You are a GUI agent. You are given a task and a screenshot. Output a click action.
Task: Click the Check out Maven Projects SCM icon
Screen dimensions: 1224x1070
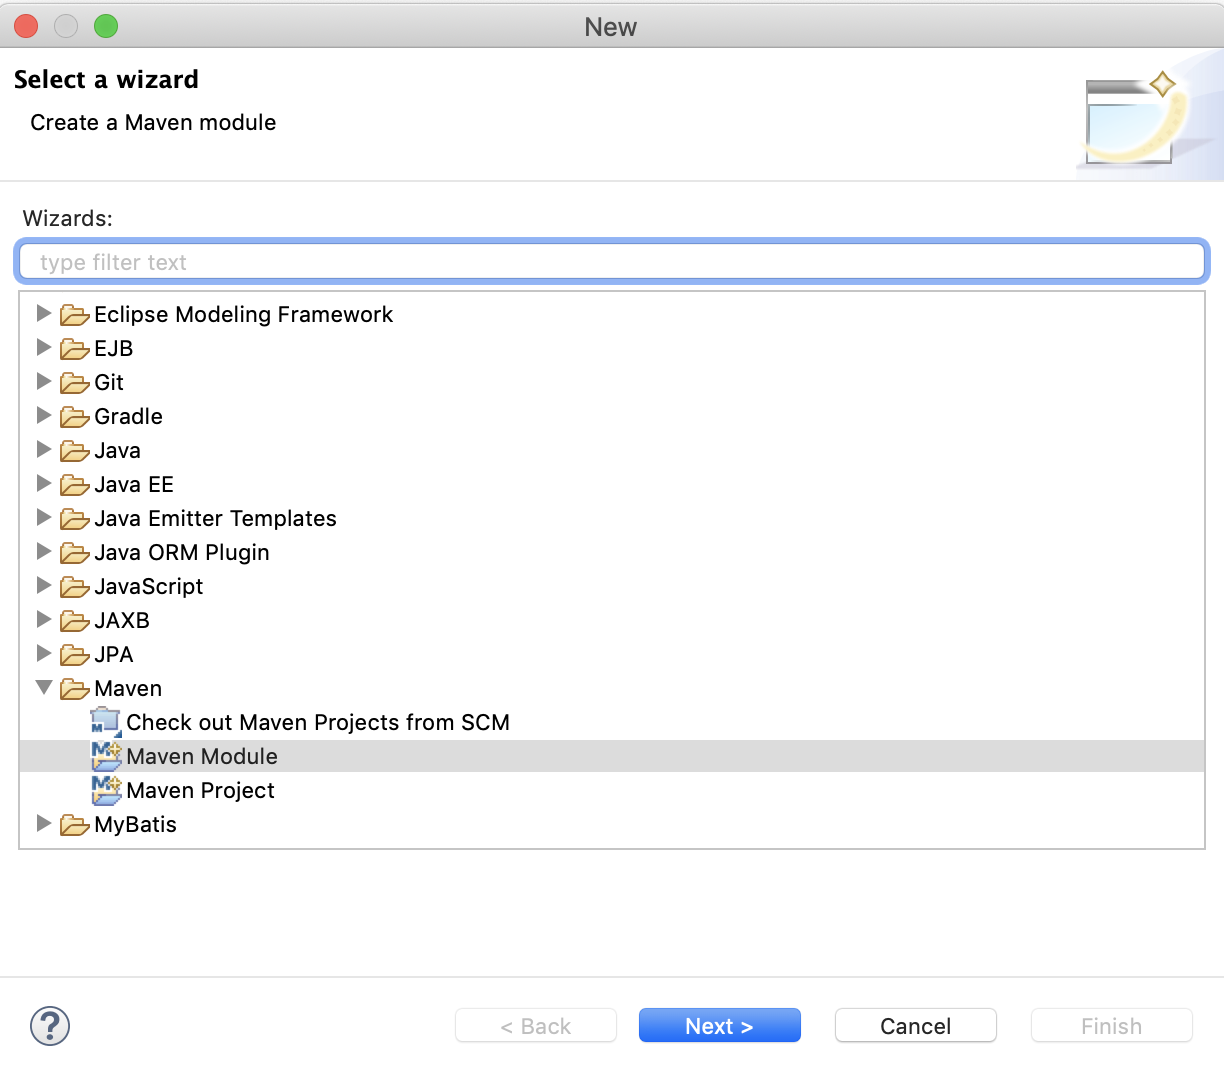pyautogui.click(x=106, y=722)
